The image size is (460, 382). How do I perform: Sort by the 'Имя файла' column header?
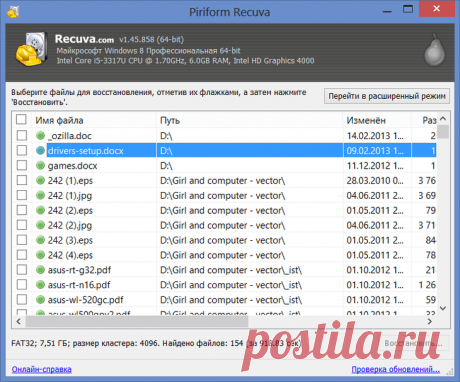(x=94, y=120)
